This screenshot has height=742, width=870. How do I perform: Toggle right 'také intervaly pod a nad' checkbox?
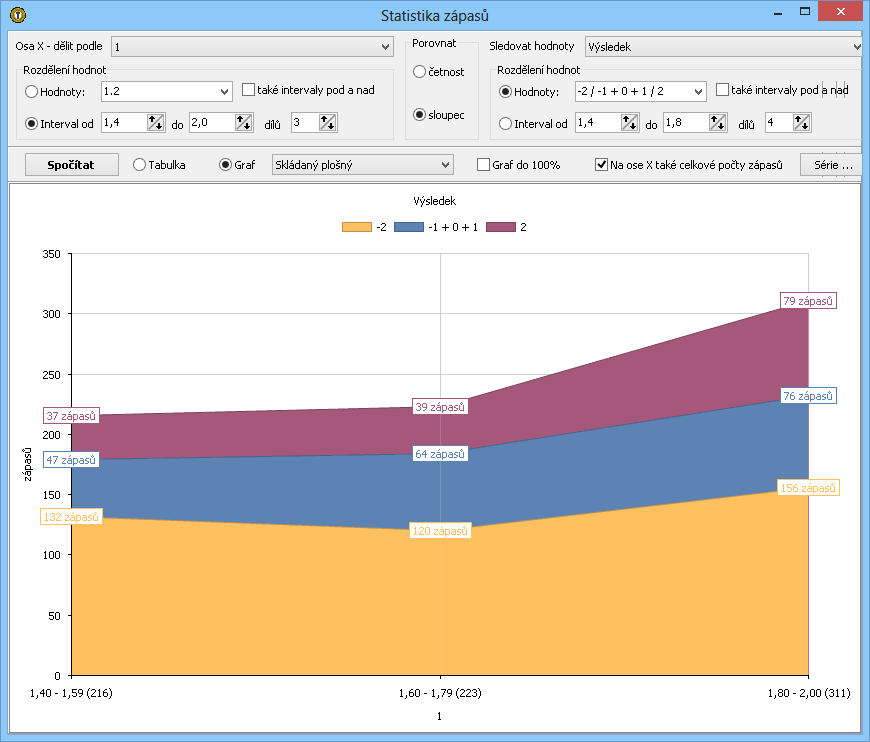pos(722,89)
